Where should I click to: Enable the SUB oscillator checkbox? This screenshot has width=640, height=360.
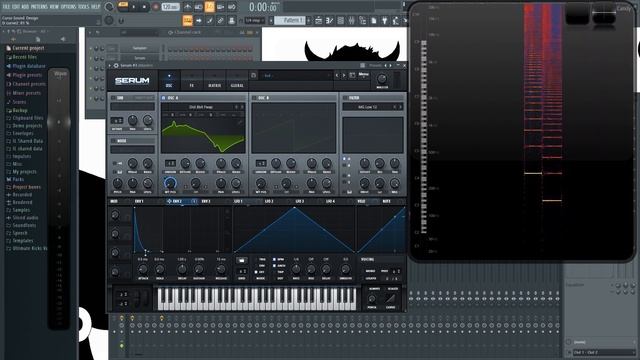point(113,98)
